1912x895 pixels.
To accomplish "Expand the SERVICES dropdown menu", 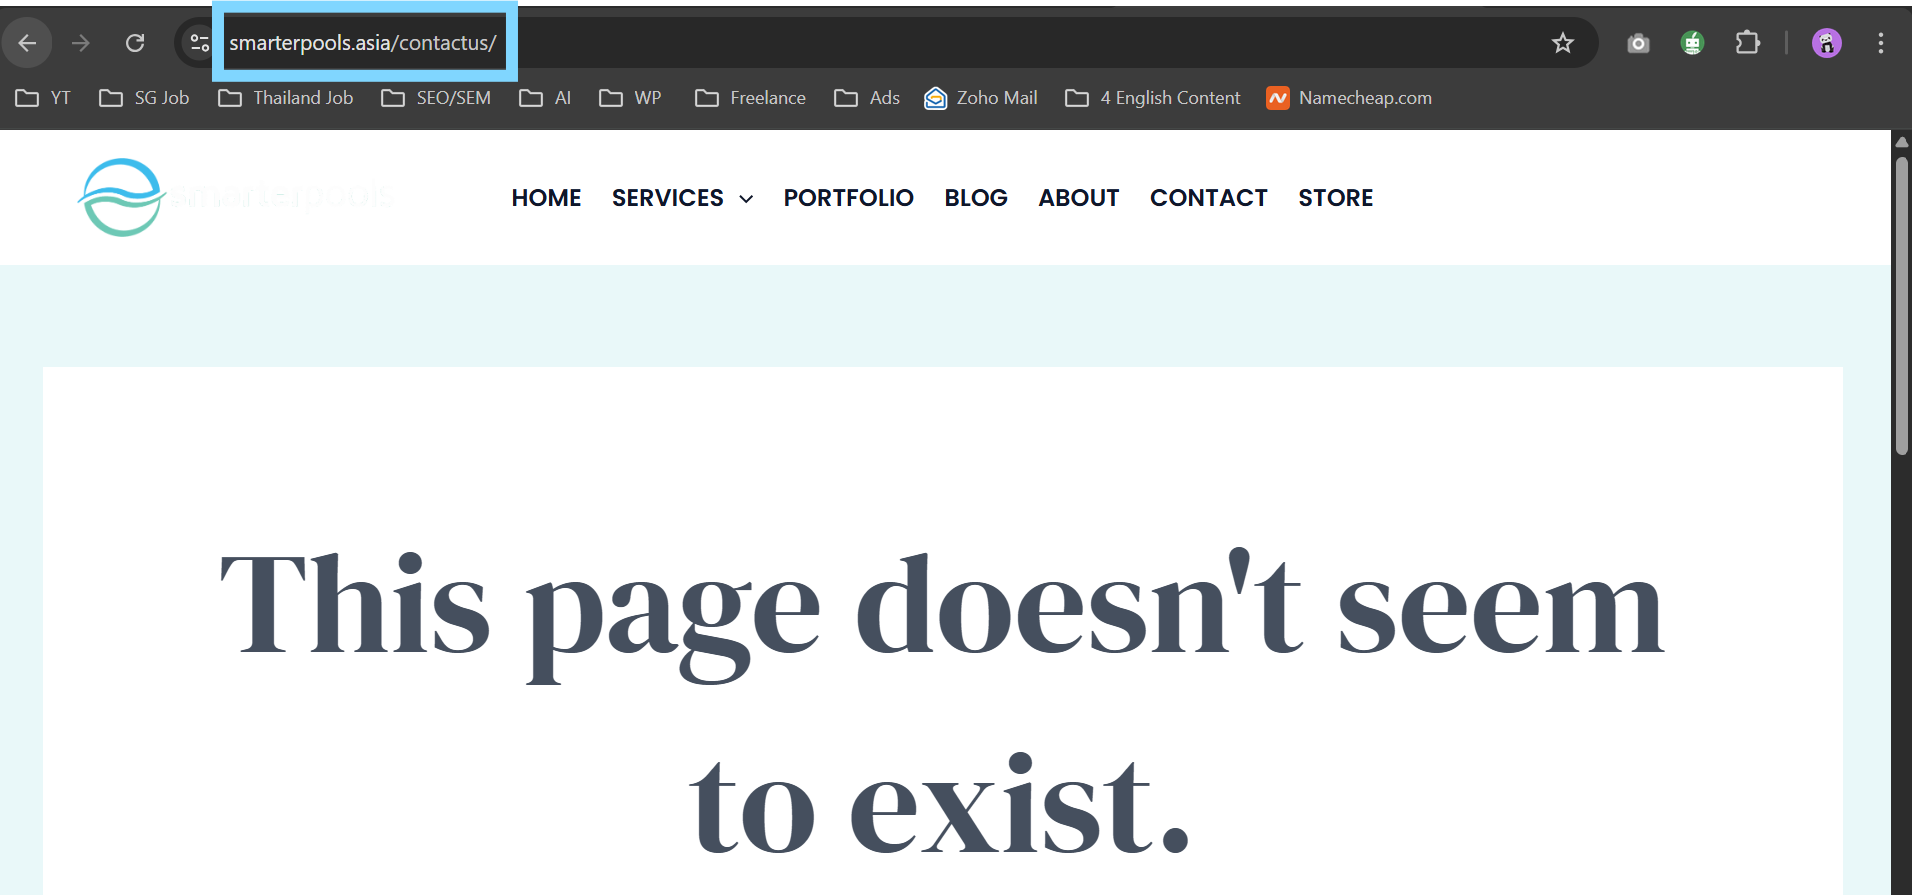I will [x=682, y=198].
